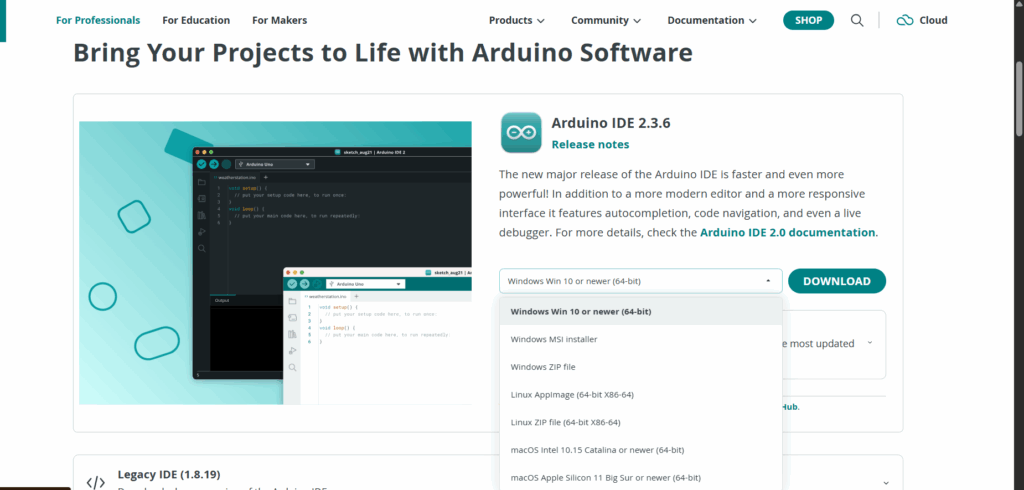Click the search magnifier icon

[857, 20]
